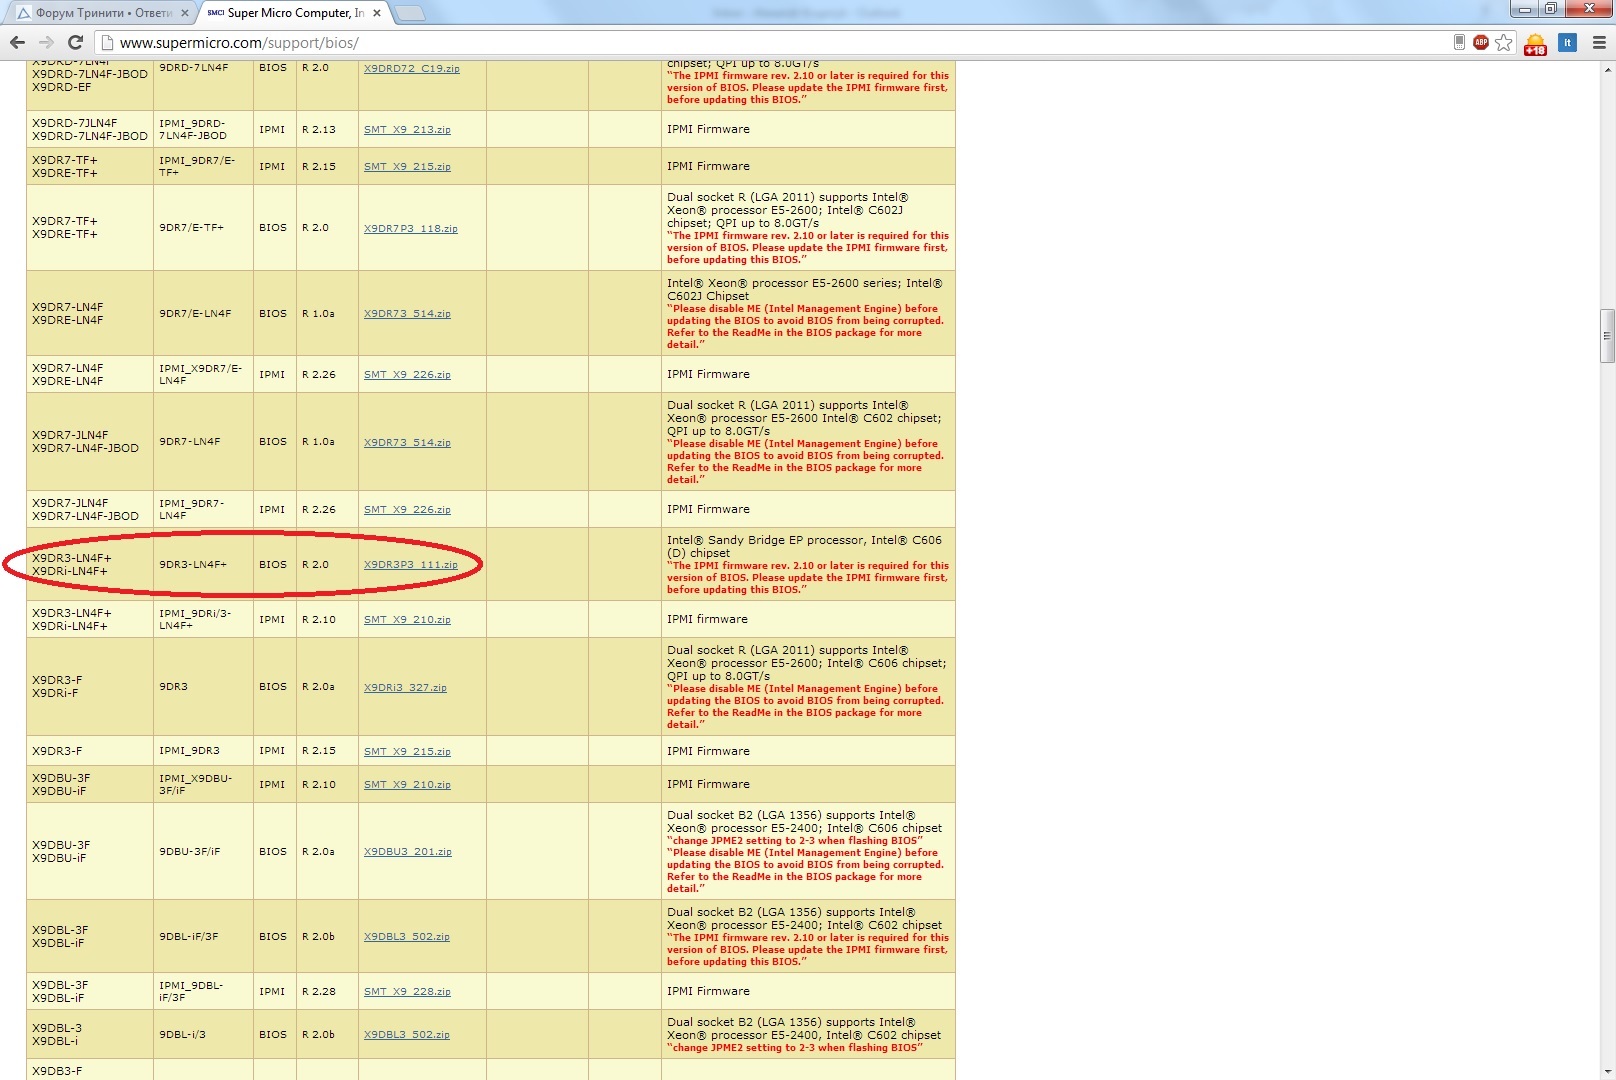Download the X9DBU3_201.zip file
Viewport: 1616px width, 1080px height.
[407, 852]
